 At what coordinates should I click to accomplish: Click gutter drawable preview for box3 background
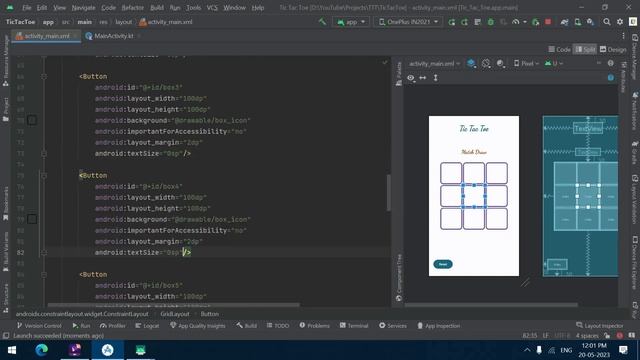click(32, 120)
